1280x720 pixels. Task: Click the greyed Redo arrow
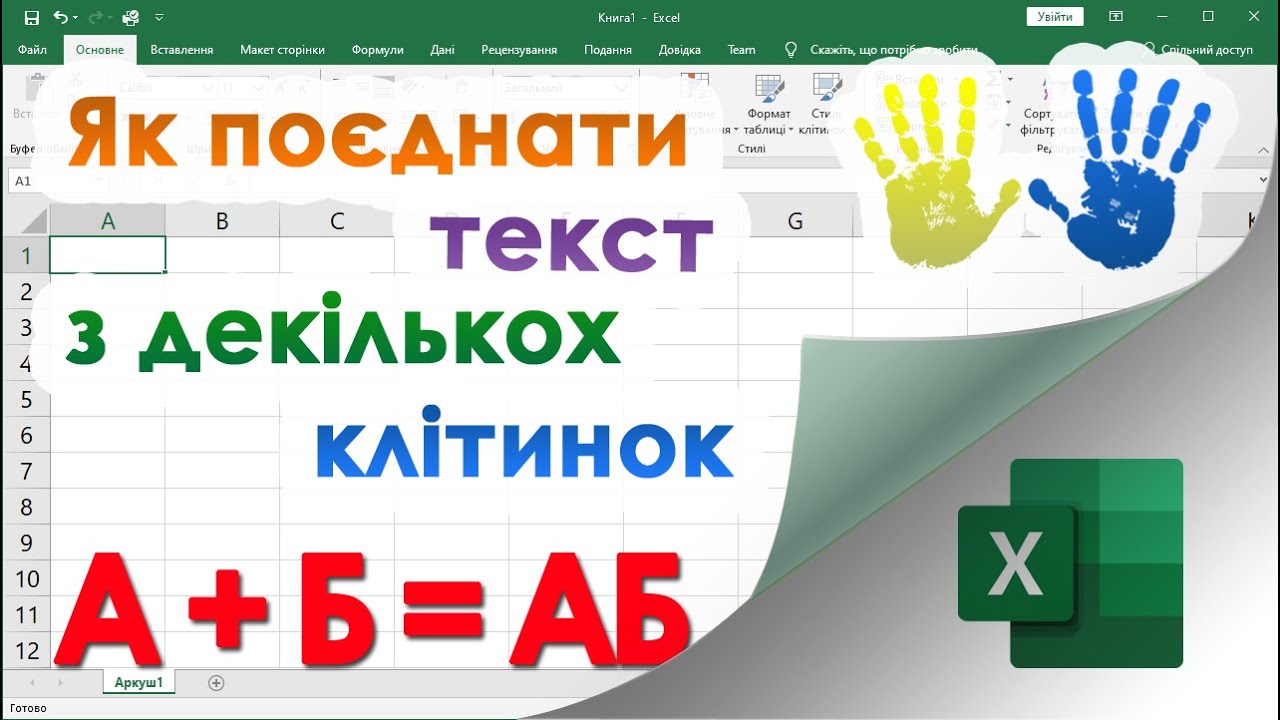[x=96, y=17]
